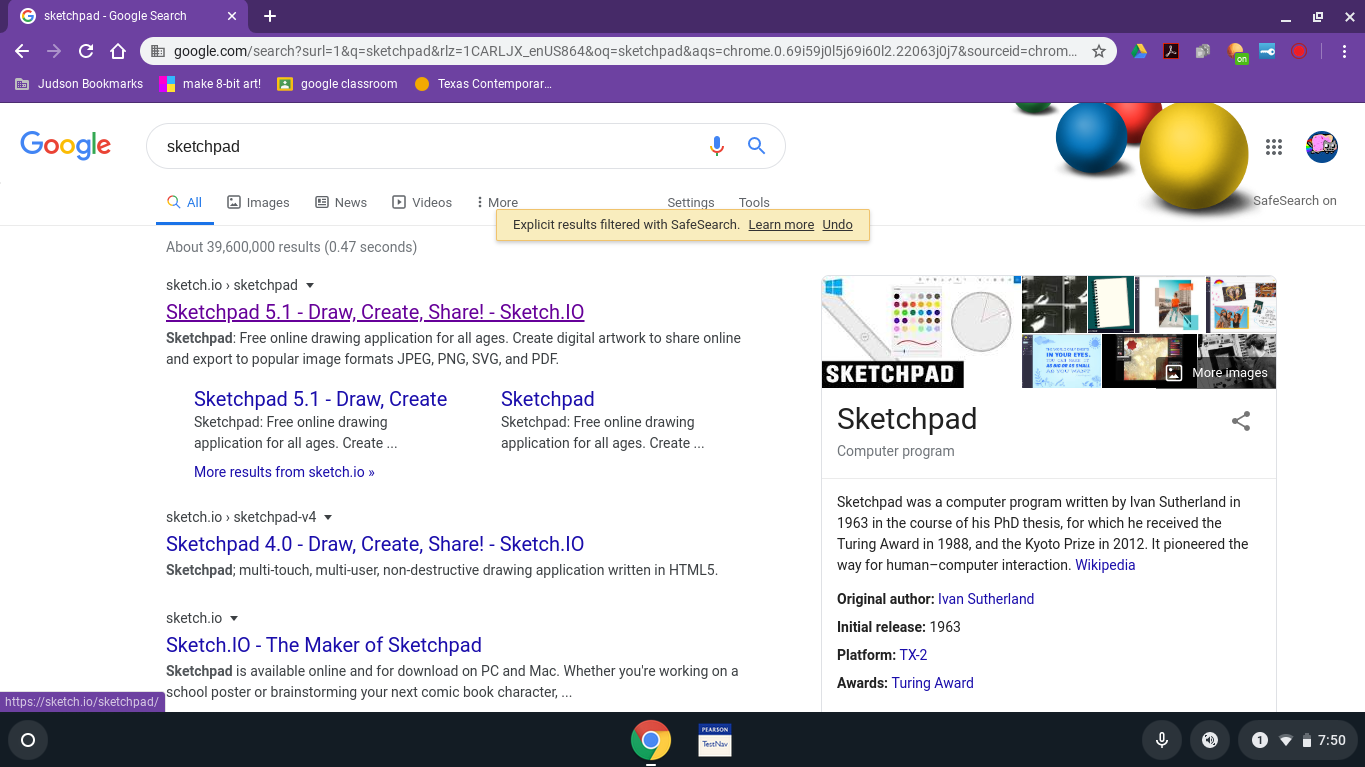1365x767 pixels.
Task: Open the Google apps grid
Action: (x=1273, y=147)
